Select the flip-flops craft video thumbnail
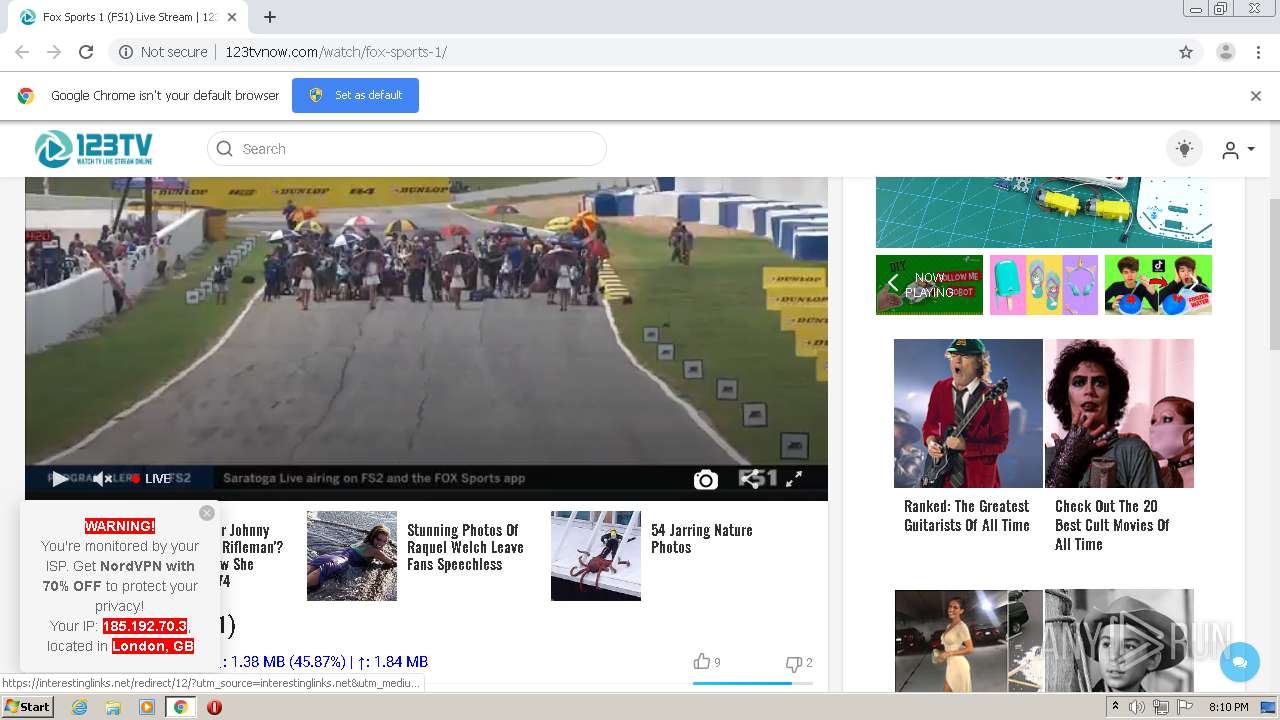The image size is (1280, 720). pos(1043,285)
